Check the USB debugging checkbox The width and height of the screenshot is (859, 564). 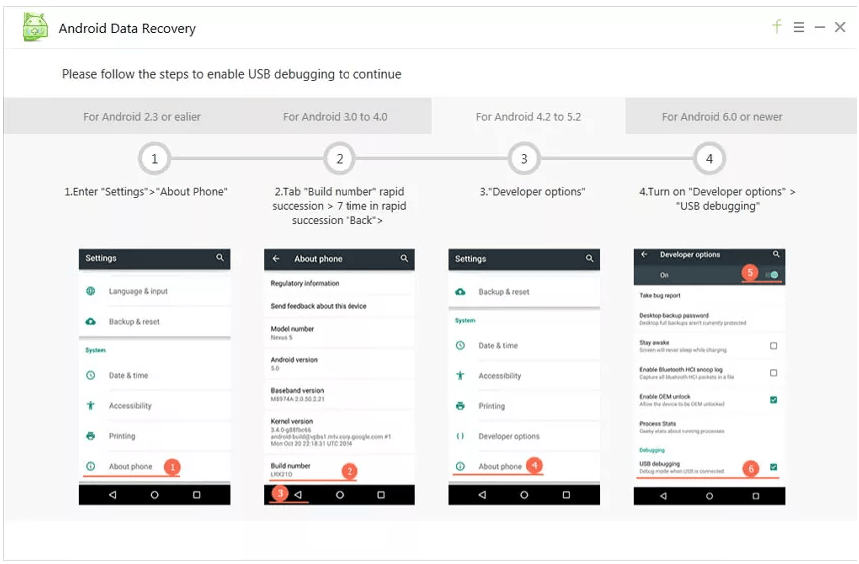[774, 467]
